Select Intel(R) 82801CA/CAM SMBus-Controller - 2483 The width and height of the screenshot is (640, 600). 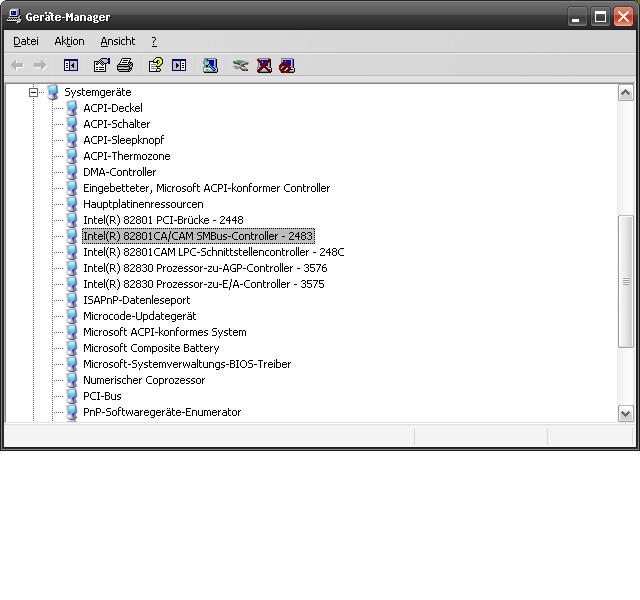(x=198, y=236)
